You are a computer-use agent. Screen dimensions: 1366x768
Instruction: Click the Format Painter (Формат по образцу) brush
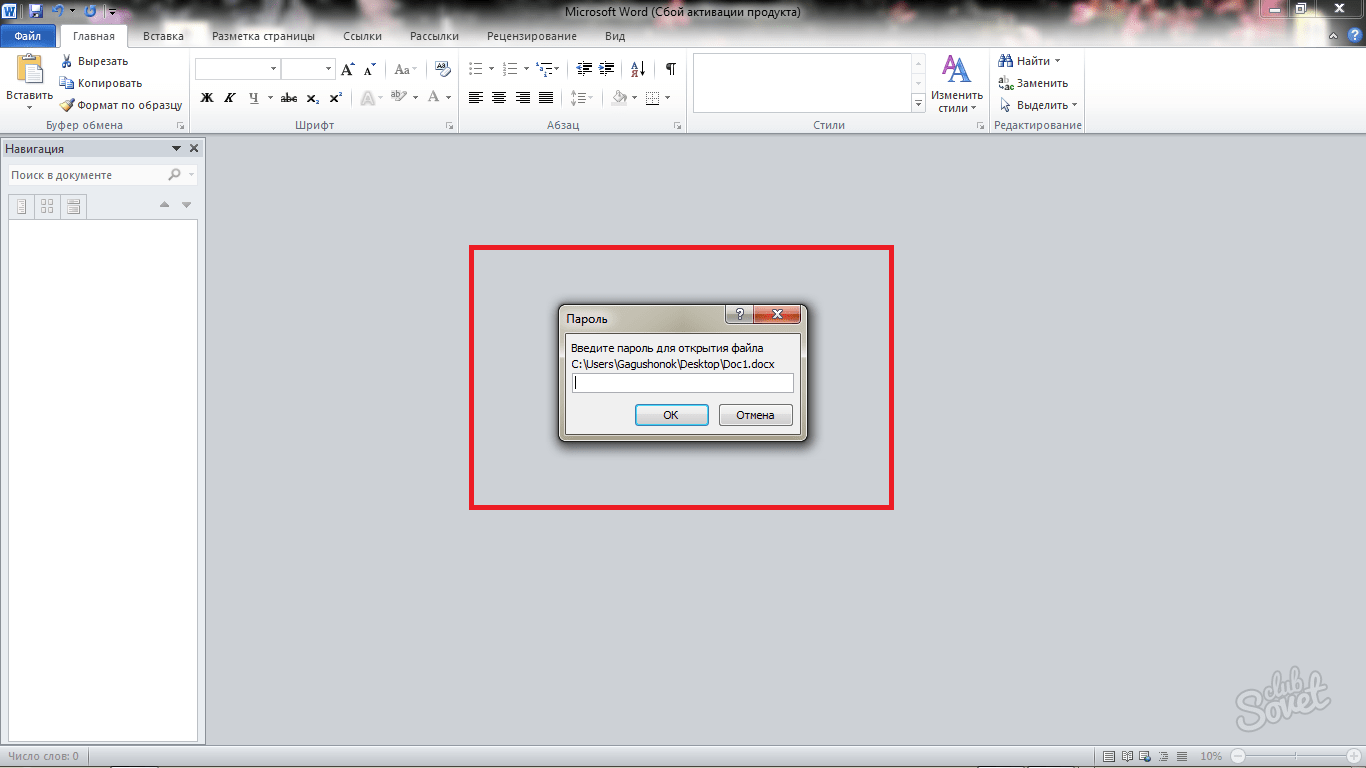pyautogui.click(x=67, y=105)
